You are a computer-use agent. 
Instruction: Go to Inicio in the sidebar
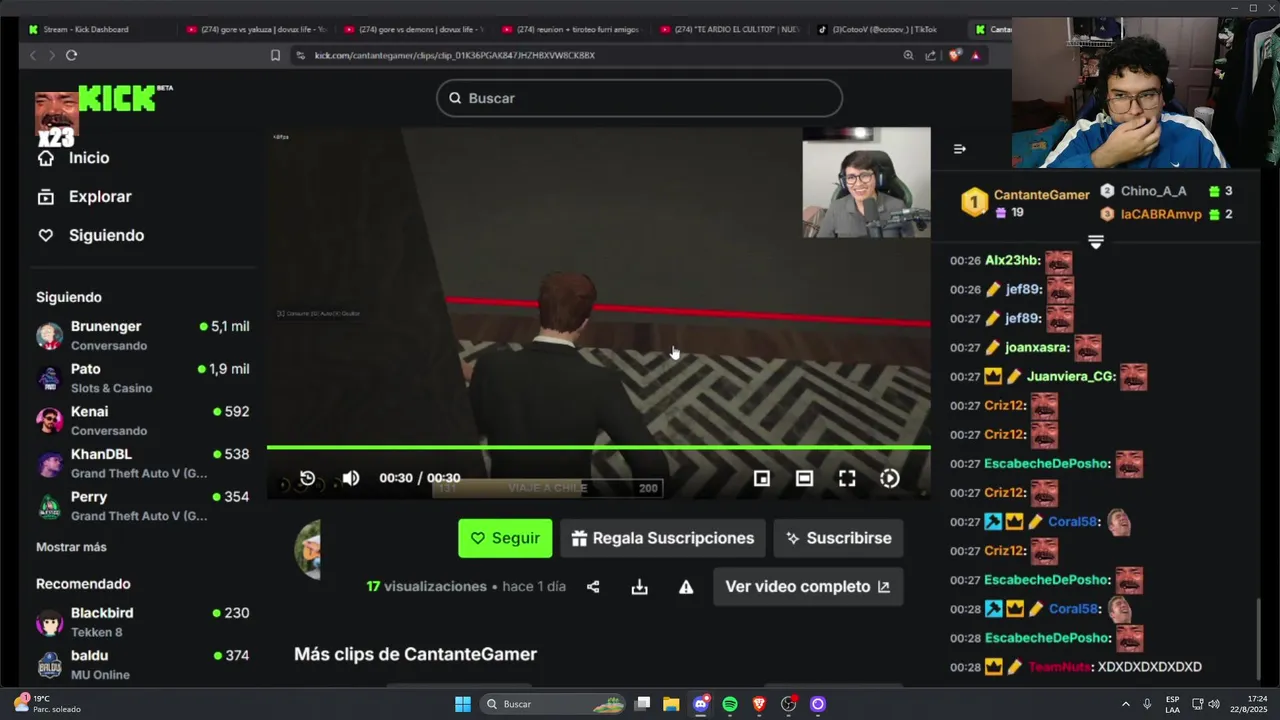tap(74, 158)
